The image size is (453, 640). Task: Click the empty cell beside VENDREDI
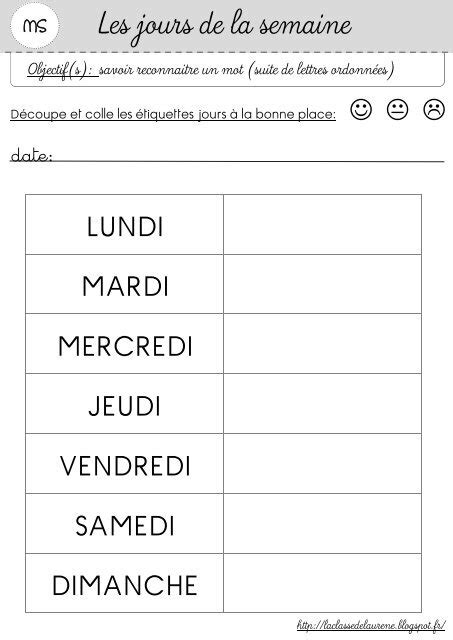tap(322, 463)
